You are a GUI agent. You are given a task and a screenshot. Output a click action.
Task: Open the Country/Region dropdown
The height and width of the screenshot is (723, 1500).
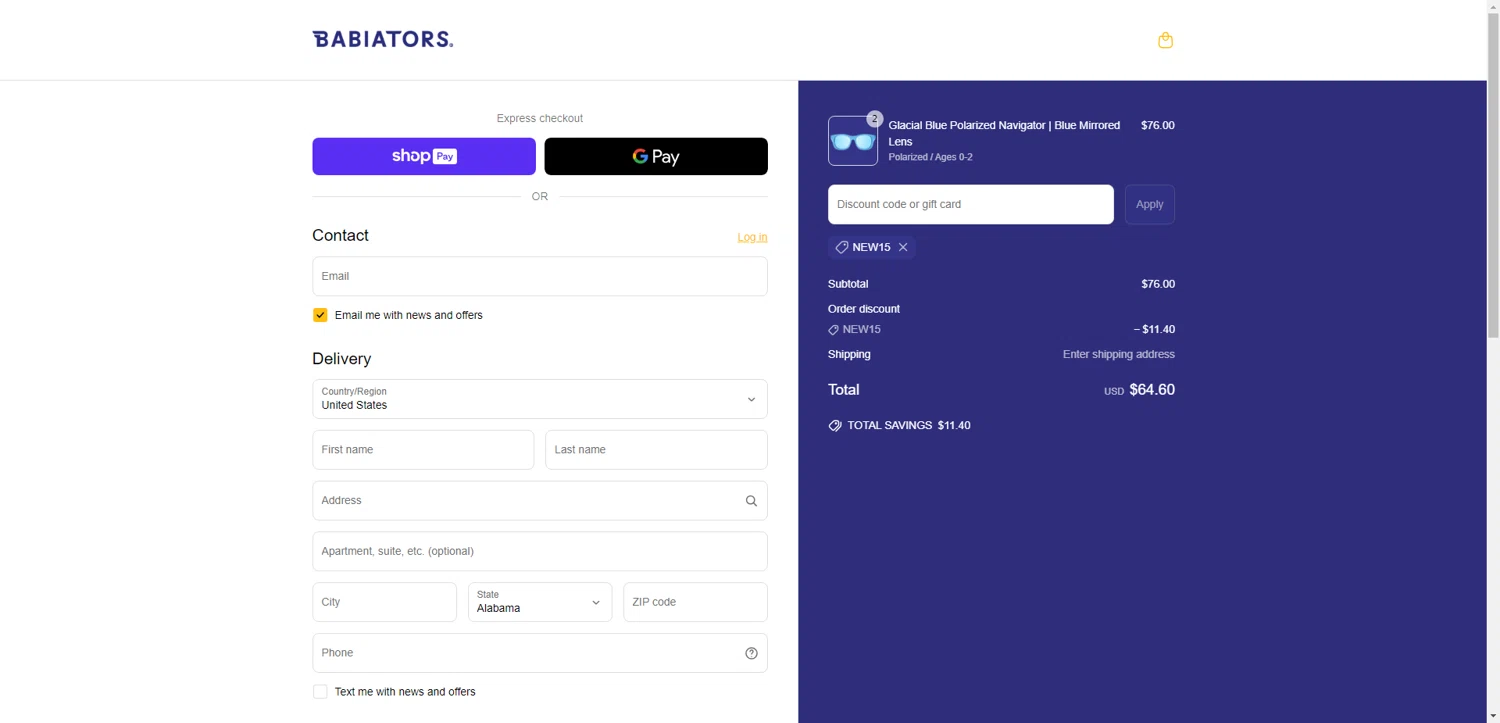pos(540,399)
